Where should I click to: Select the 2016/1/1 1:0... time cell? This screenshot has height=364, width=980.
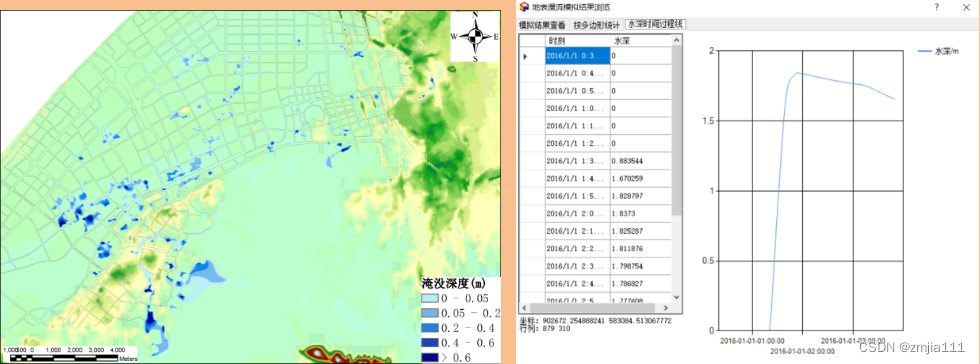click(578, 108)
